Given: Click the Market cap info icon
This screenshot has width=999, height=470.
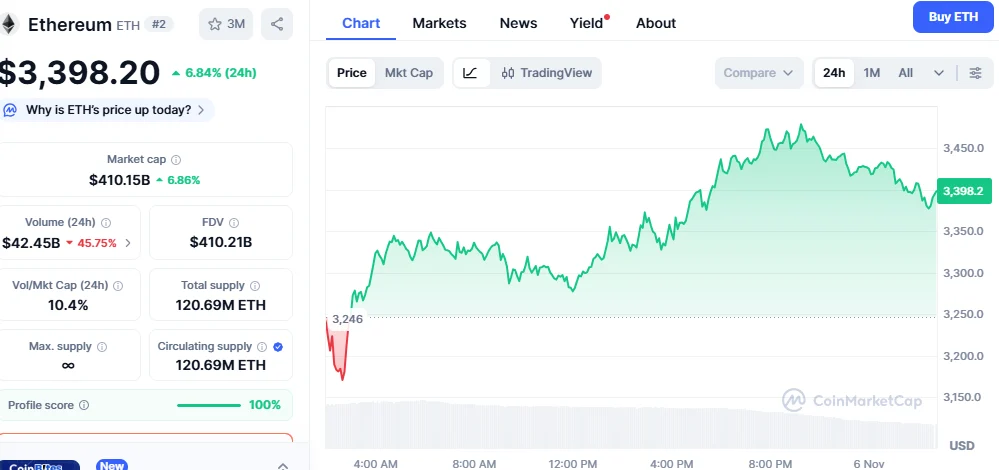Looking at the screenshot, I should [x=176, y=160].
